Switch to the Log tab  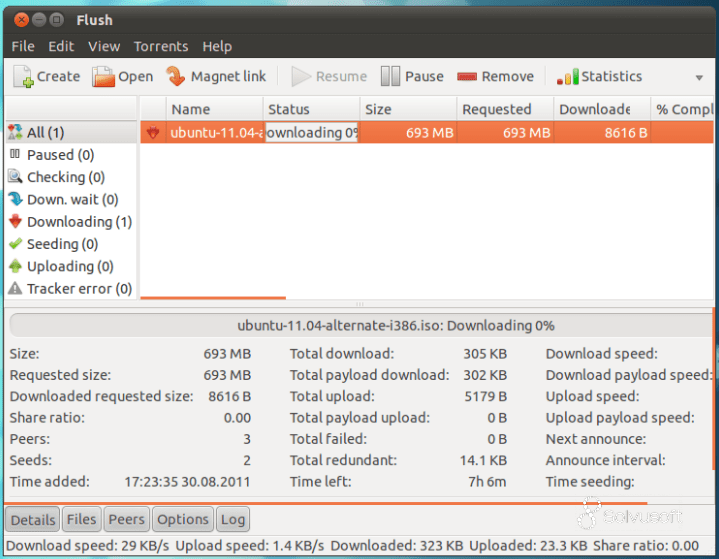click(x=233, y=519)
